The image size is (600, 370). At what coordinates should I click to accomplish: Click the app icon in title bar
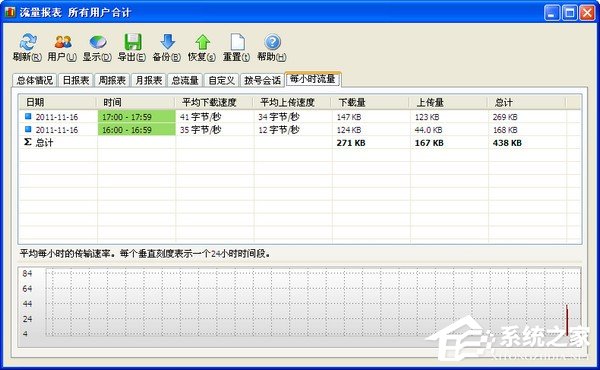click(x=10, y=12)
